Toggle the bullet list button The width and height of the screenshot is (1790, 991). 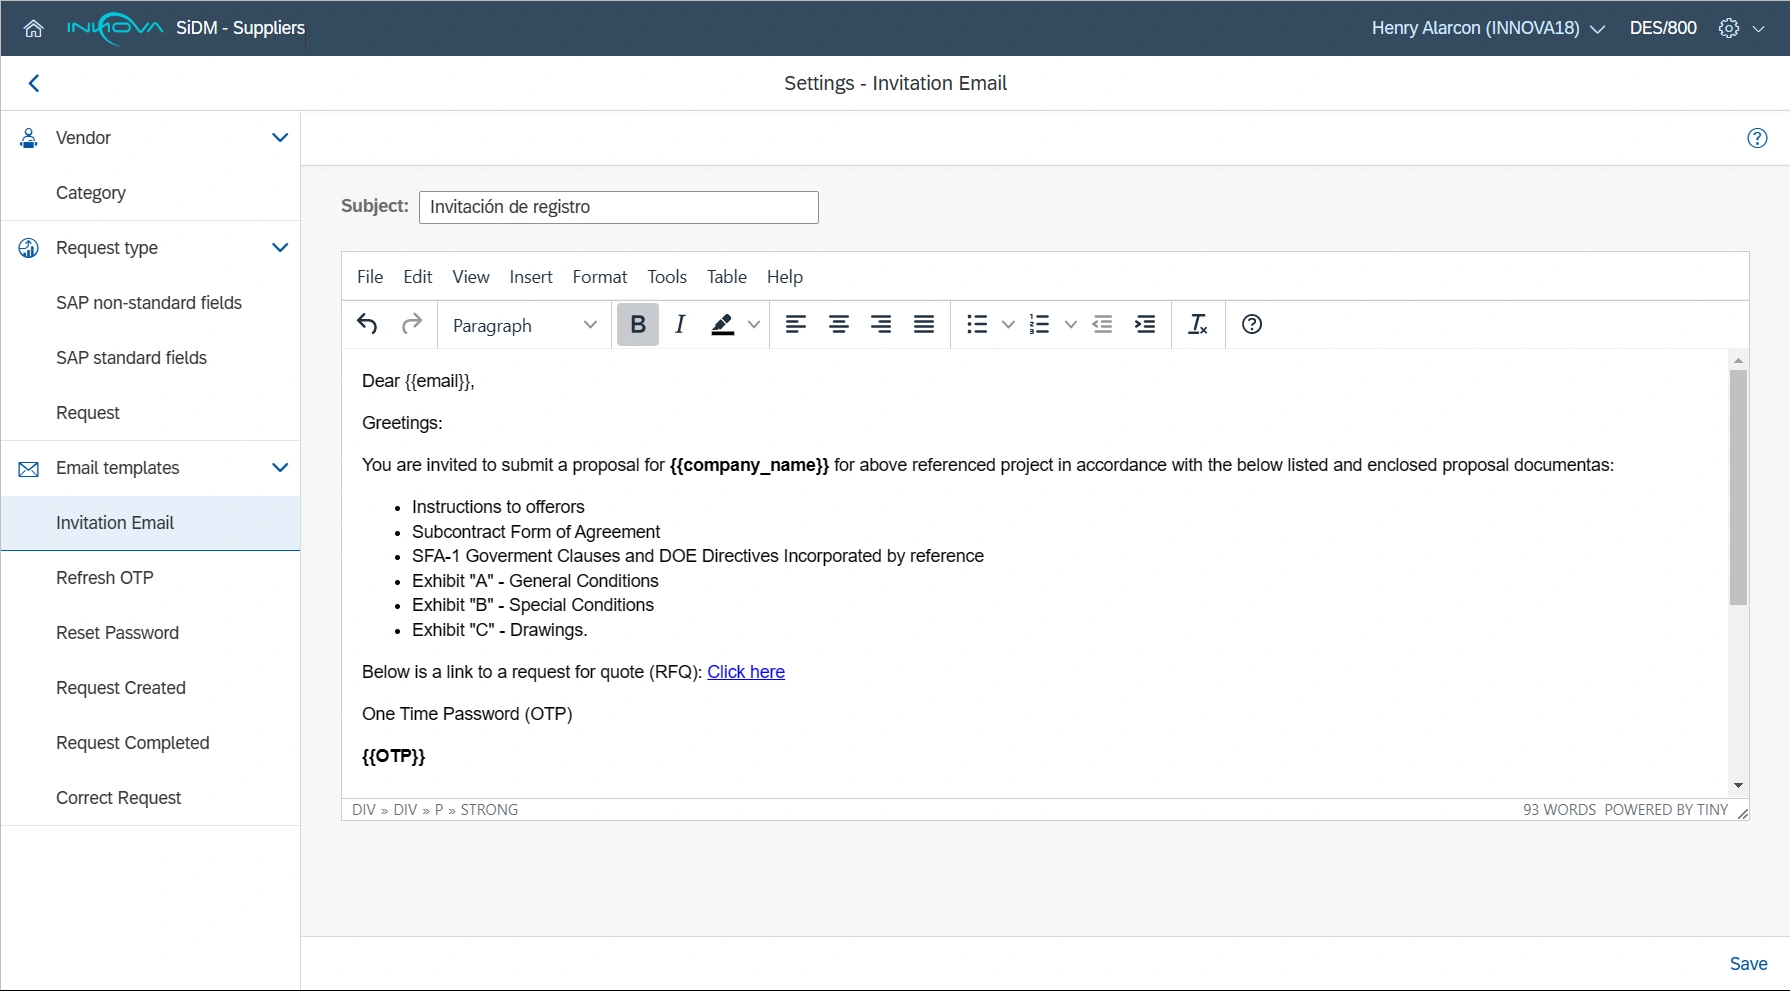point(977,324)
